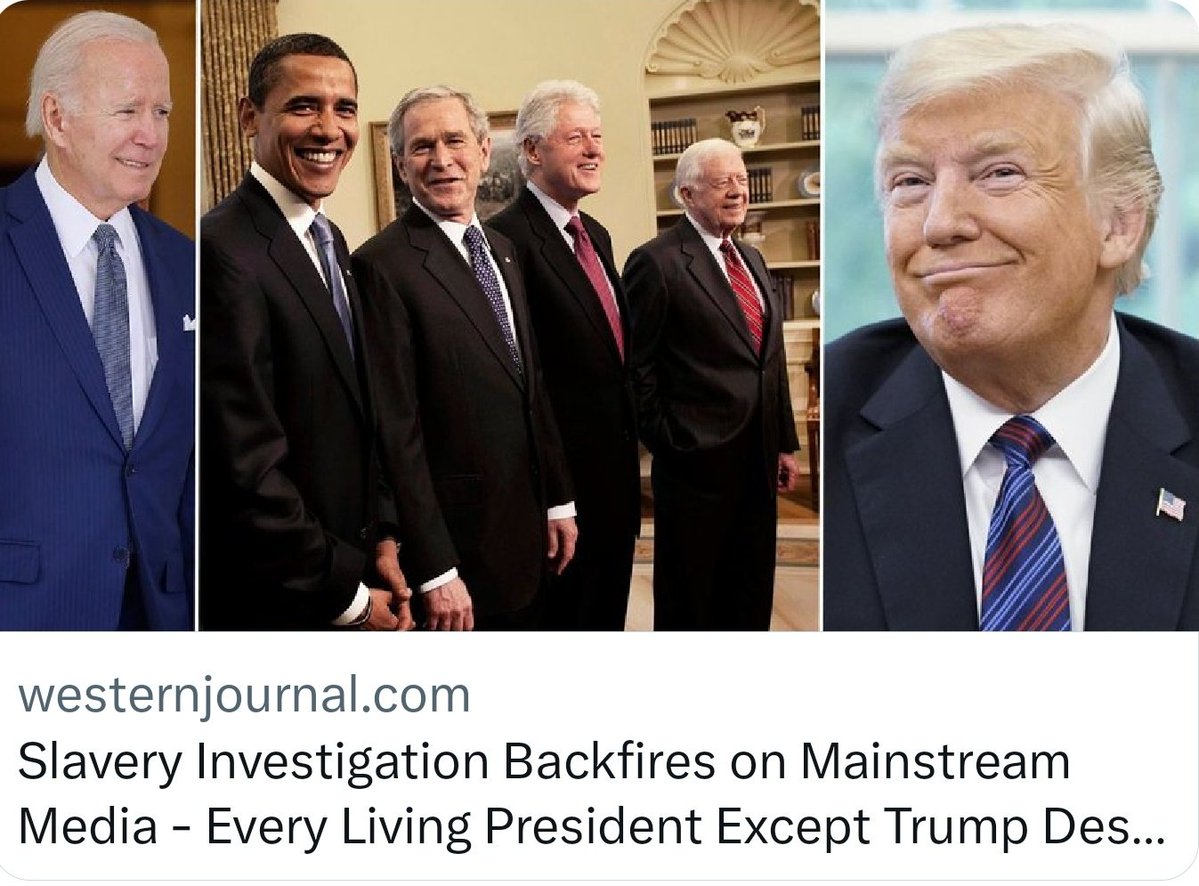Click the headline line starting "Slavery Investigation Backfires"
The height and width of the screenshot is (886, 1199).
click(x=544, y=761)
